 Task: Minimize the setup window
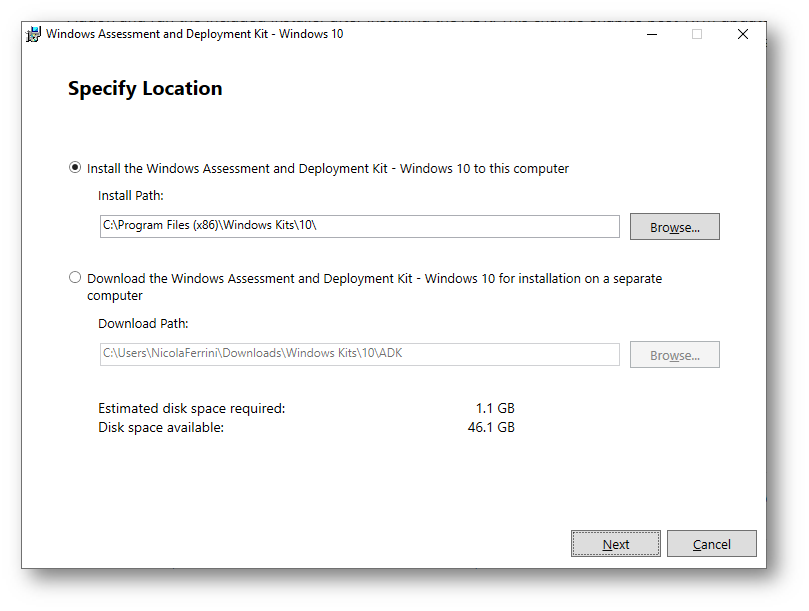tap(652, 34)
